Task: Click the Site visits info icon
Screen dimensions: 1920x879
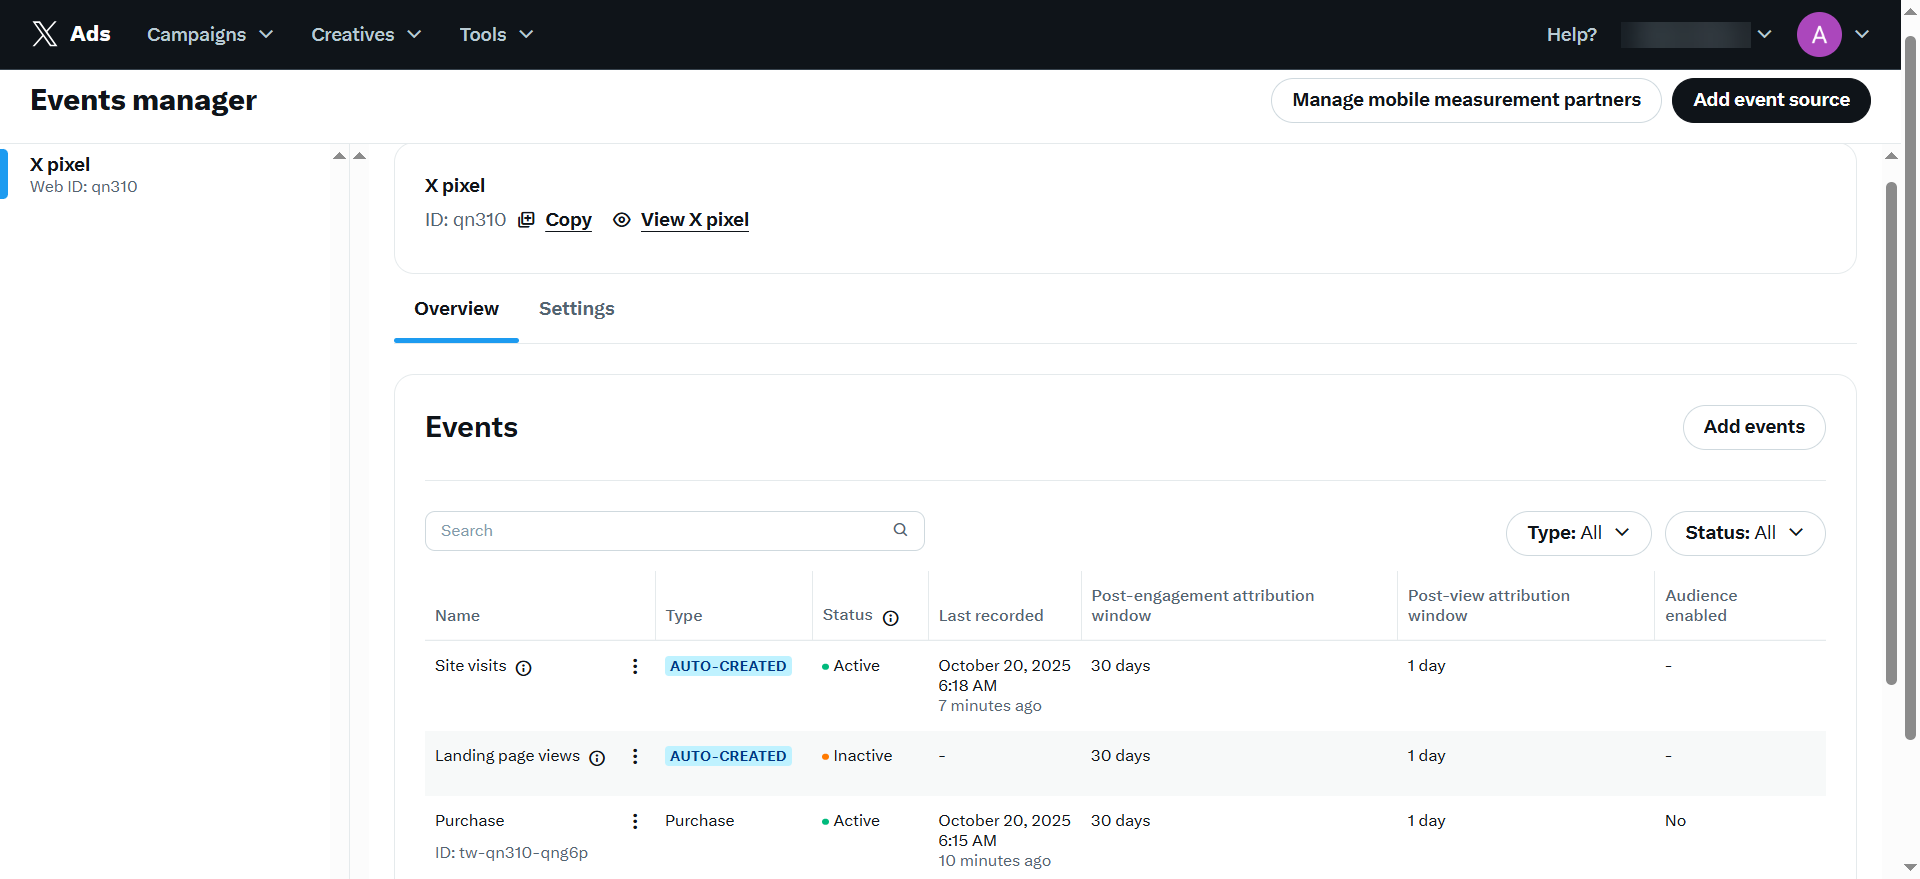Action: (523, 668)
